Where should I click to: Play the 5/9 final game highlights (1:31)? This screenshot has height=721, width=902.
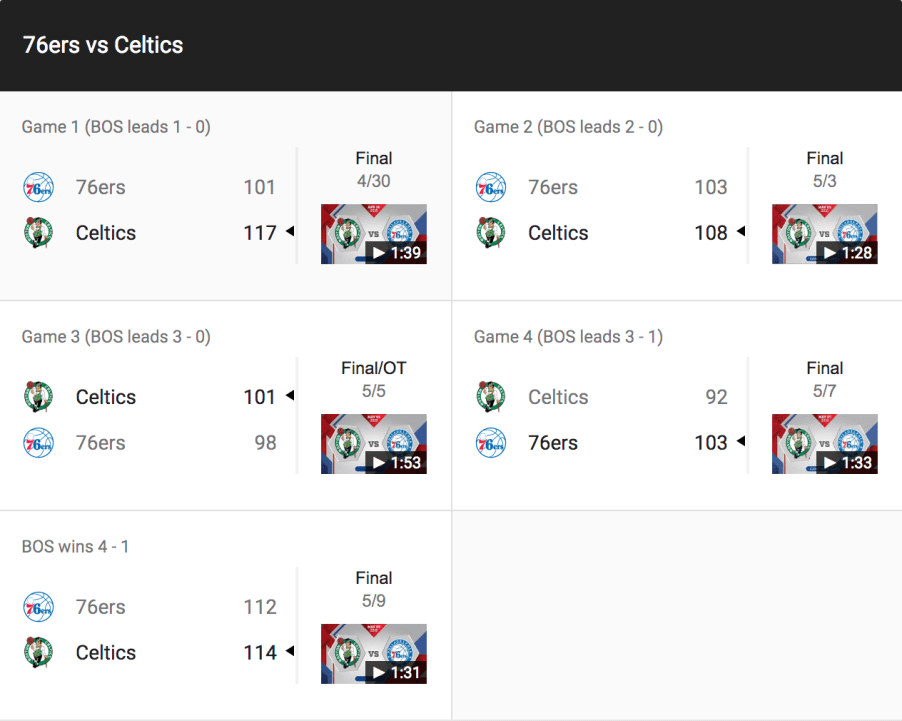pyautogui.click(x=373, y=654)
